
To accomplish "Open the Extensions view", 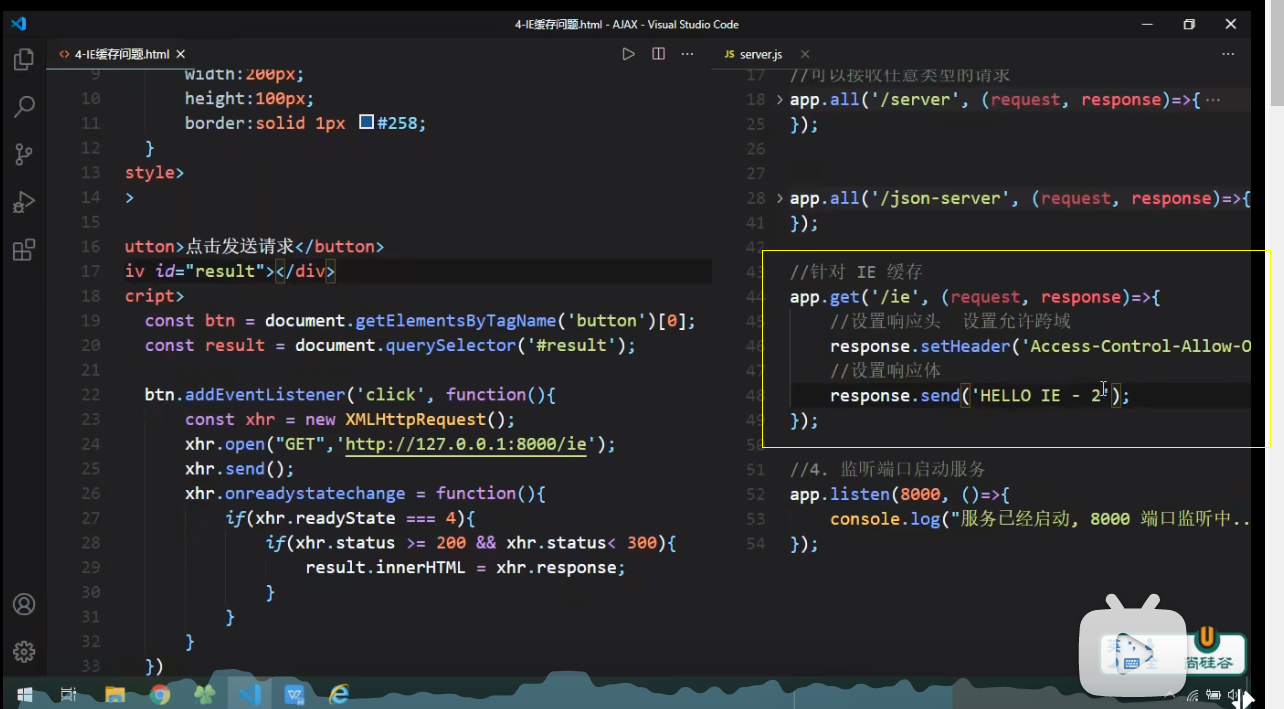I will 24,249.
